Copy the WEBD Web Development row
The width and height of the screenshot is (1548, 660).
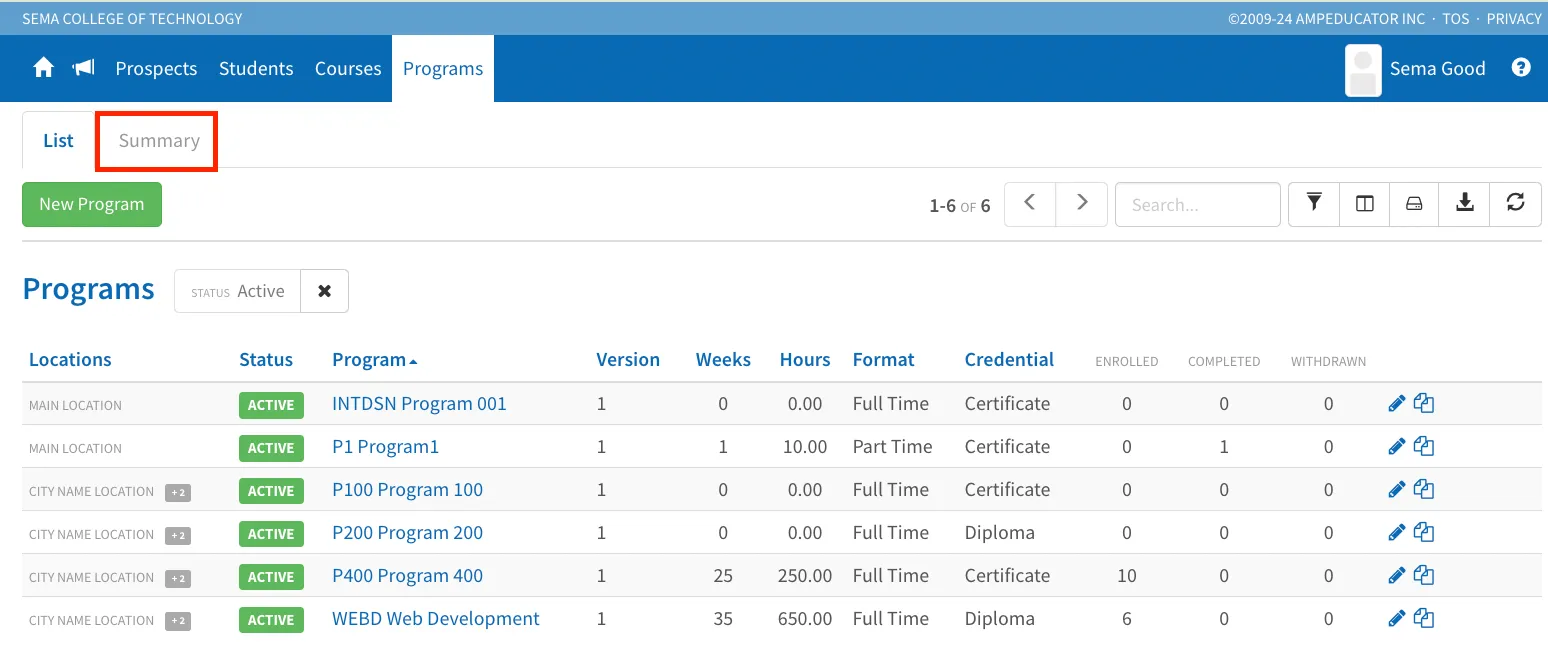point(1424,619)
